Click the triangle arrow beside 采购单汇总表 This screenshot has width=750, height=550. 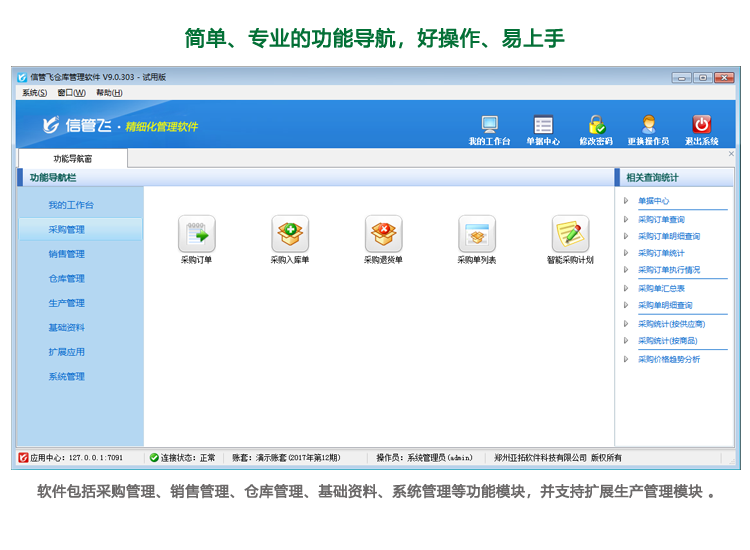tap(626, 288)
